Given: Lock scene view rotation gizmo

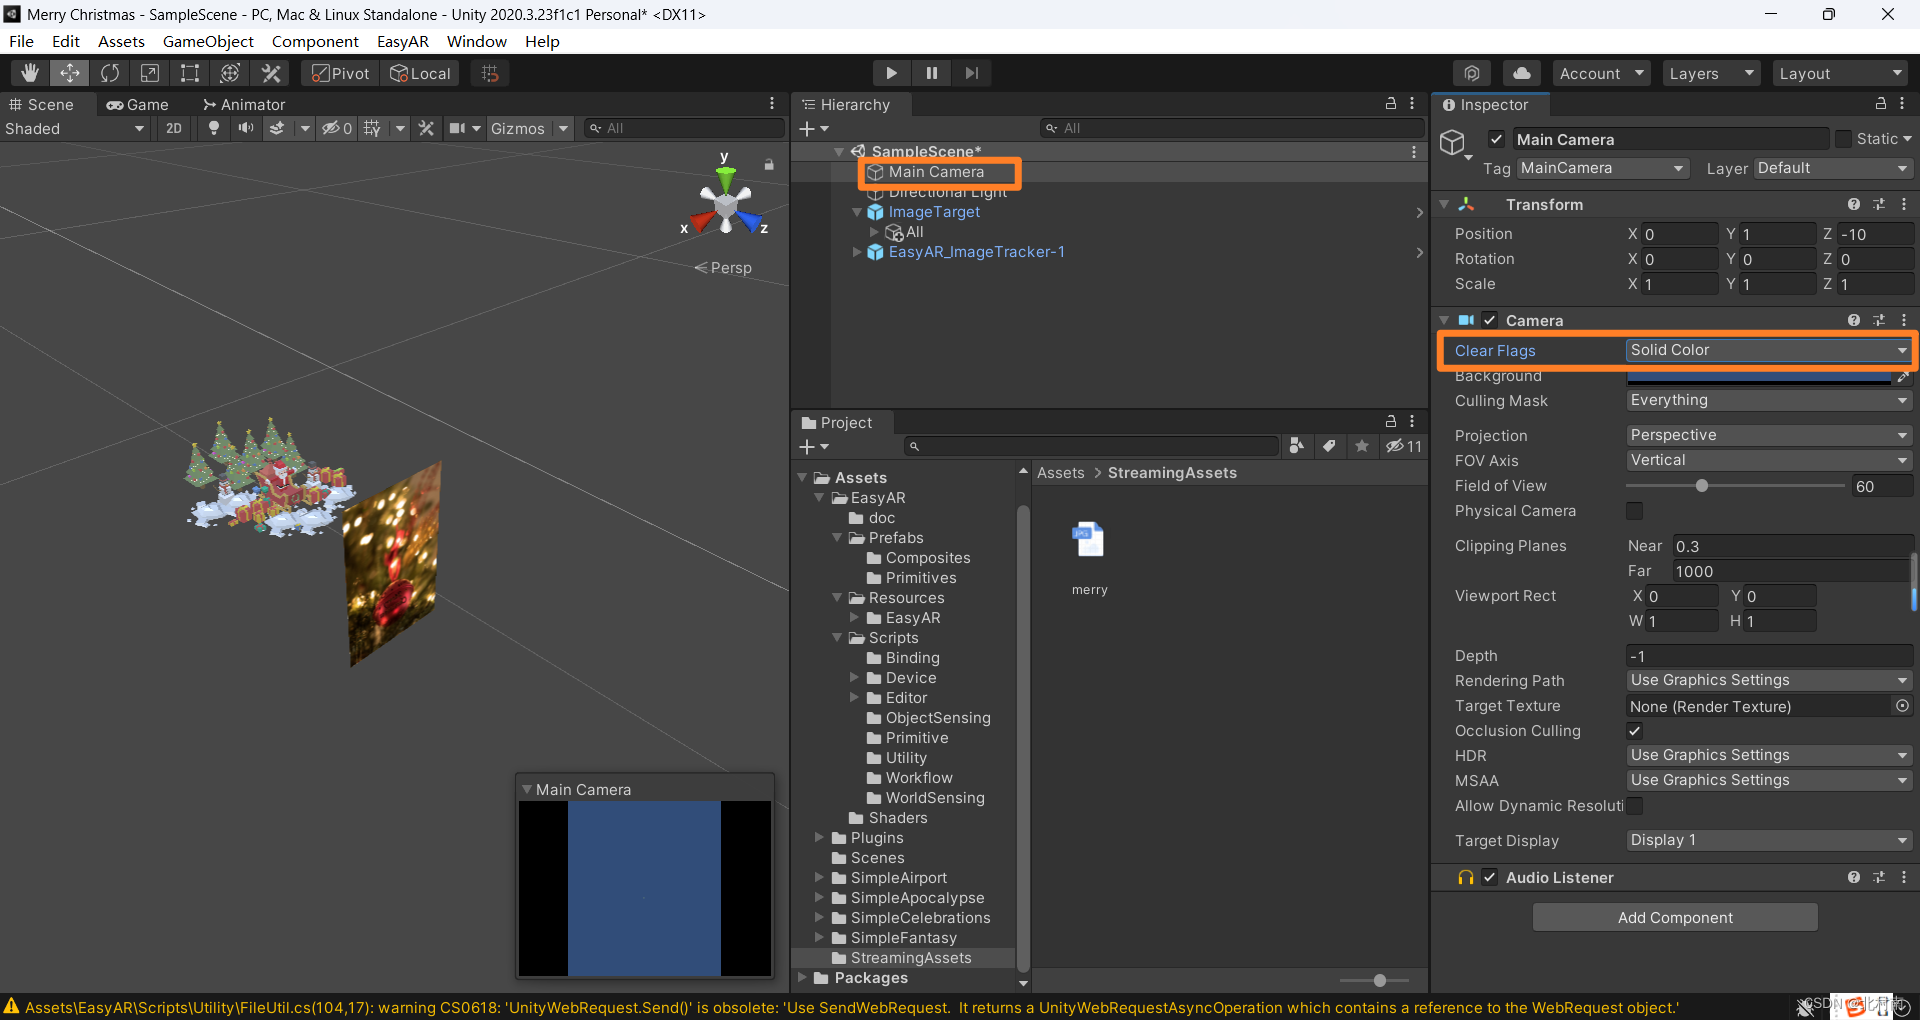Looking at the screenshot, I should click(x=769, y=164).
